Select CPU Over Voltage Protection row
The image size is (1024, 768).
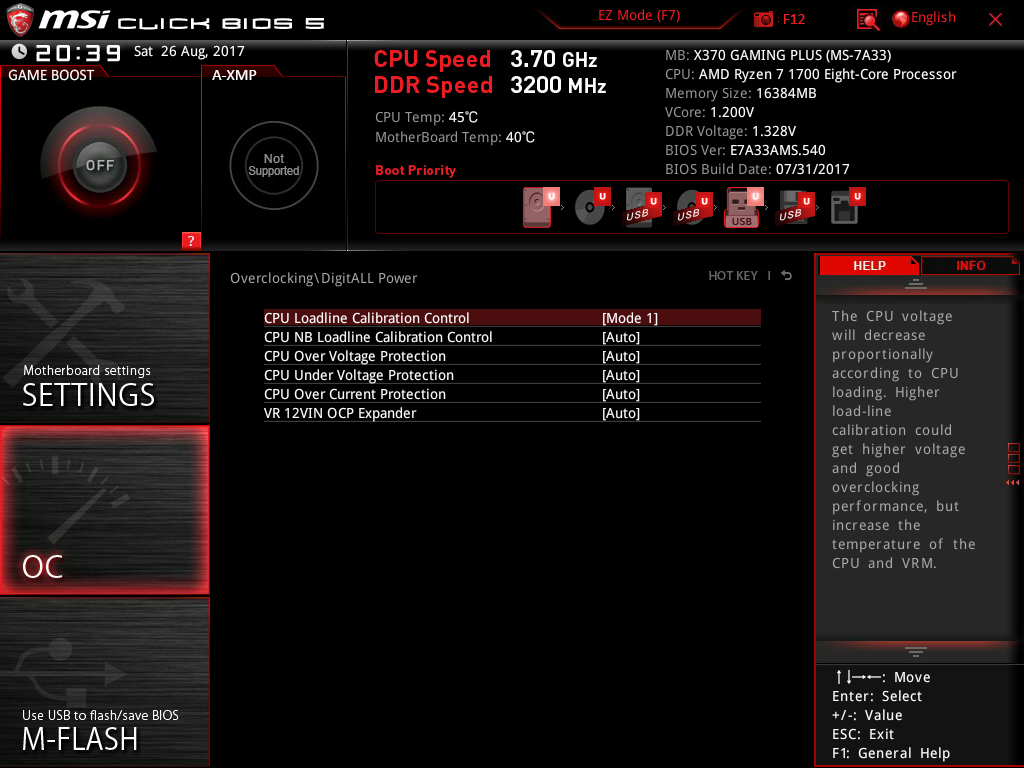(x=512, y=356)
